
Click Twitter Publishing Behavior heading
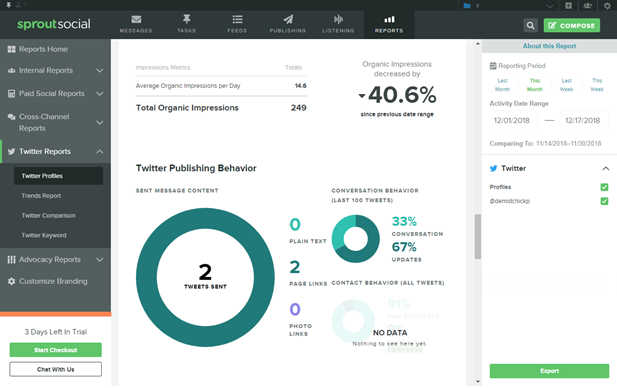point(196,168)
